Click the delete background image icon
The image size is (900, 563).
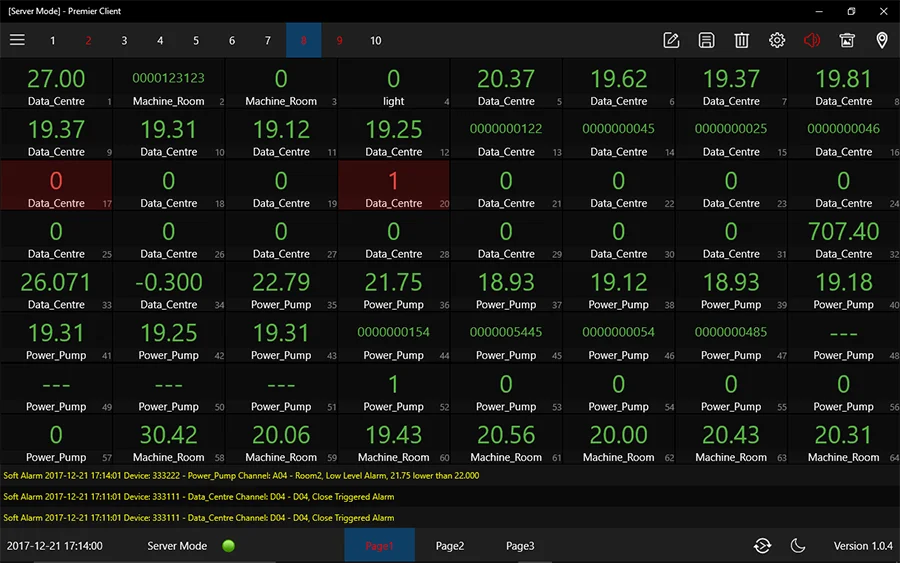(847, 40)
